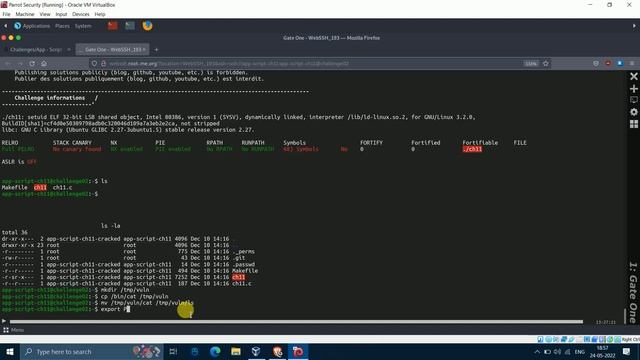Open the Windows Start menu
This screenshot has height=360, width=640.
[x=10, y=351]
